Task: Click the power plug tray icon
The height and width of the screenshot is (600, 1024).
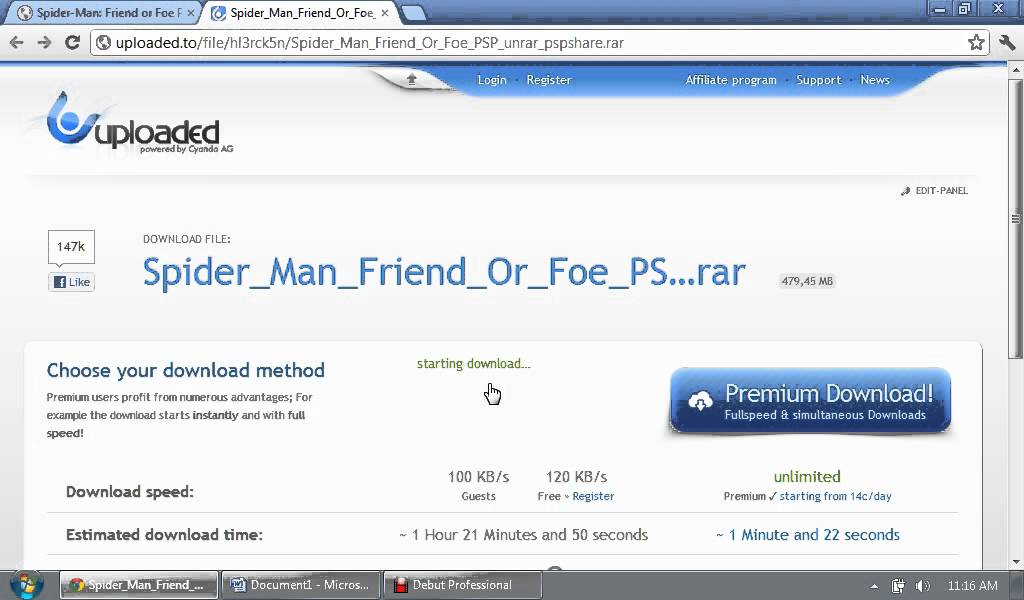Action: [899, 586]
